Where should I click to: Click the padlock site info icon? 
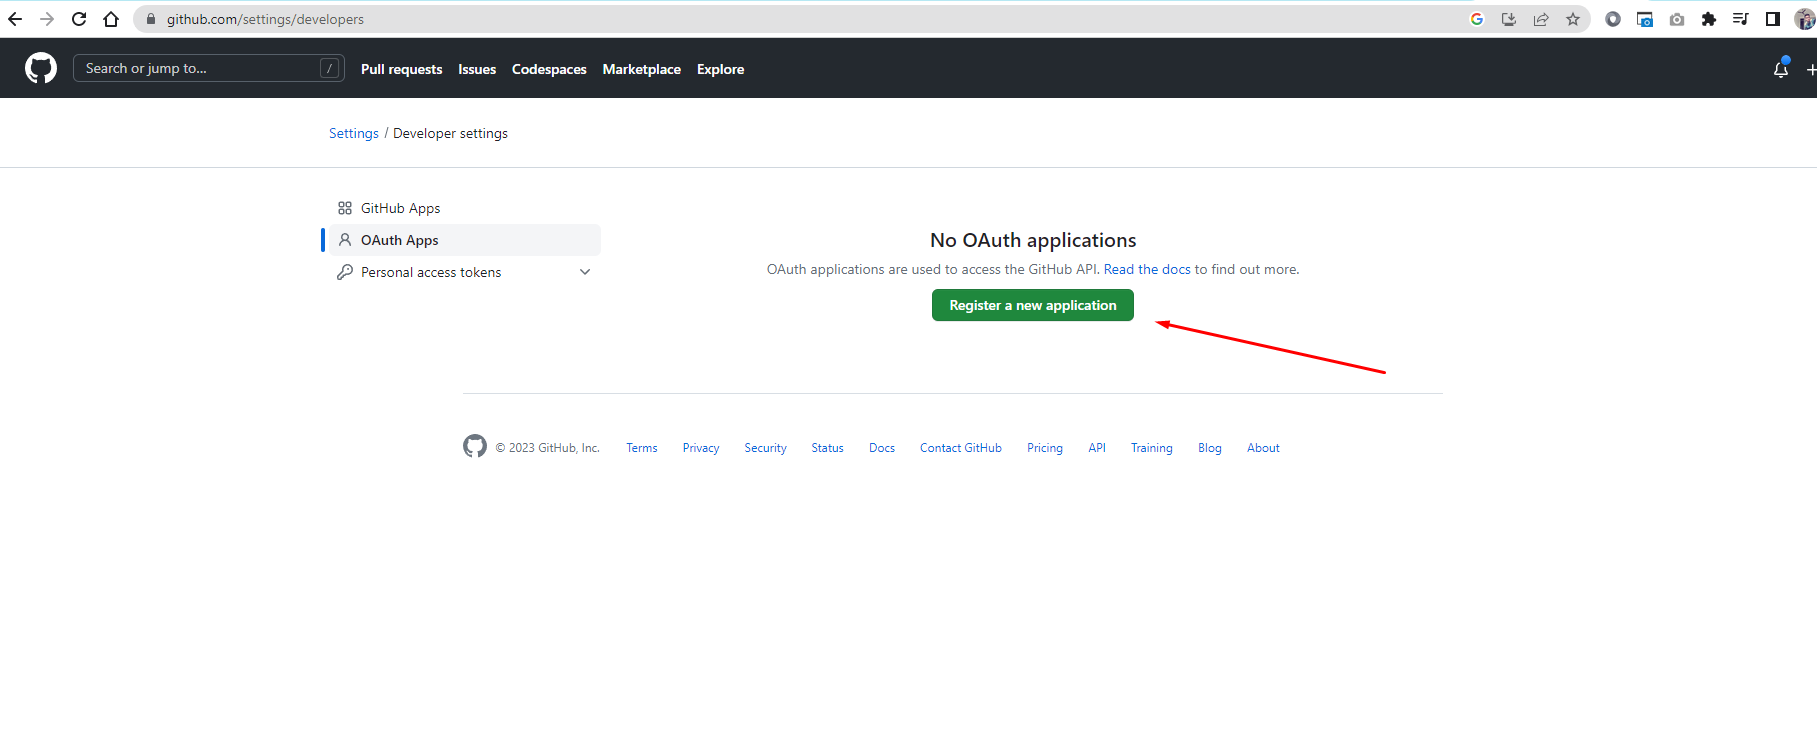tap(151, 19)
